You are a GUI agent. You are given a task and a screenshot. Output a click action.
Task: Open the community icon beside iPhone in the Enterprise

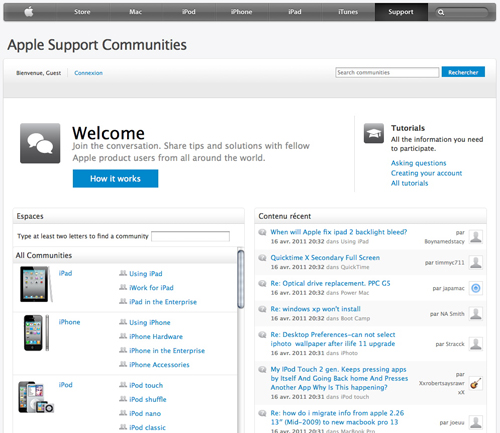coord(123,350)
